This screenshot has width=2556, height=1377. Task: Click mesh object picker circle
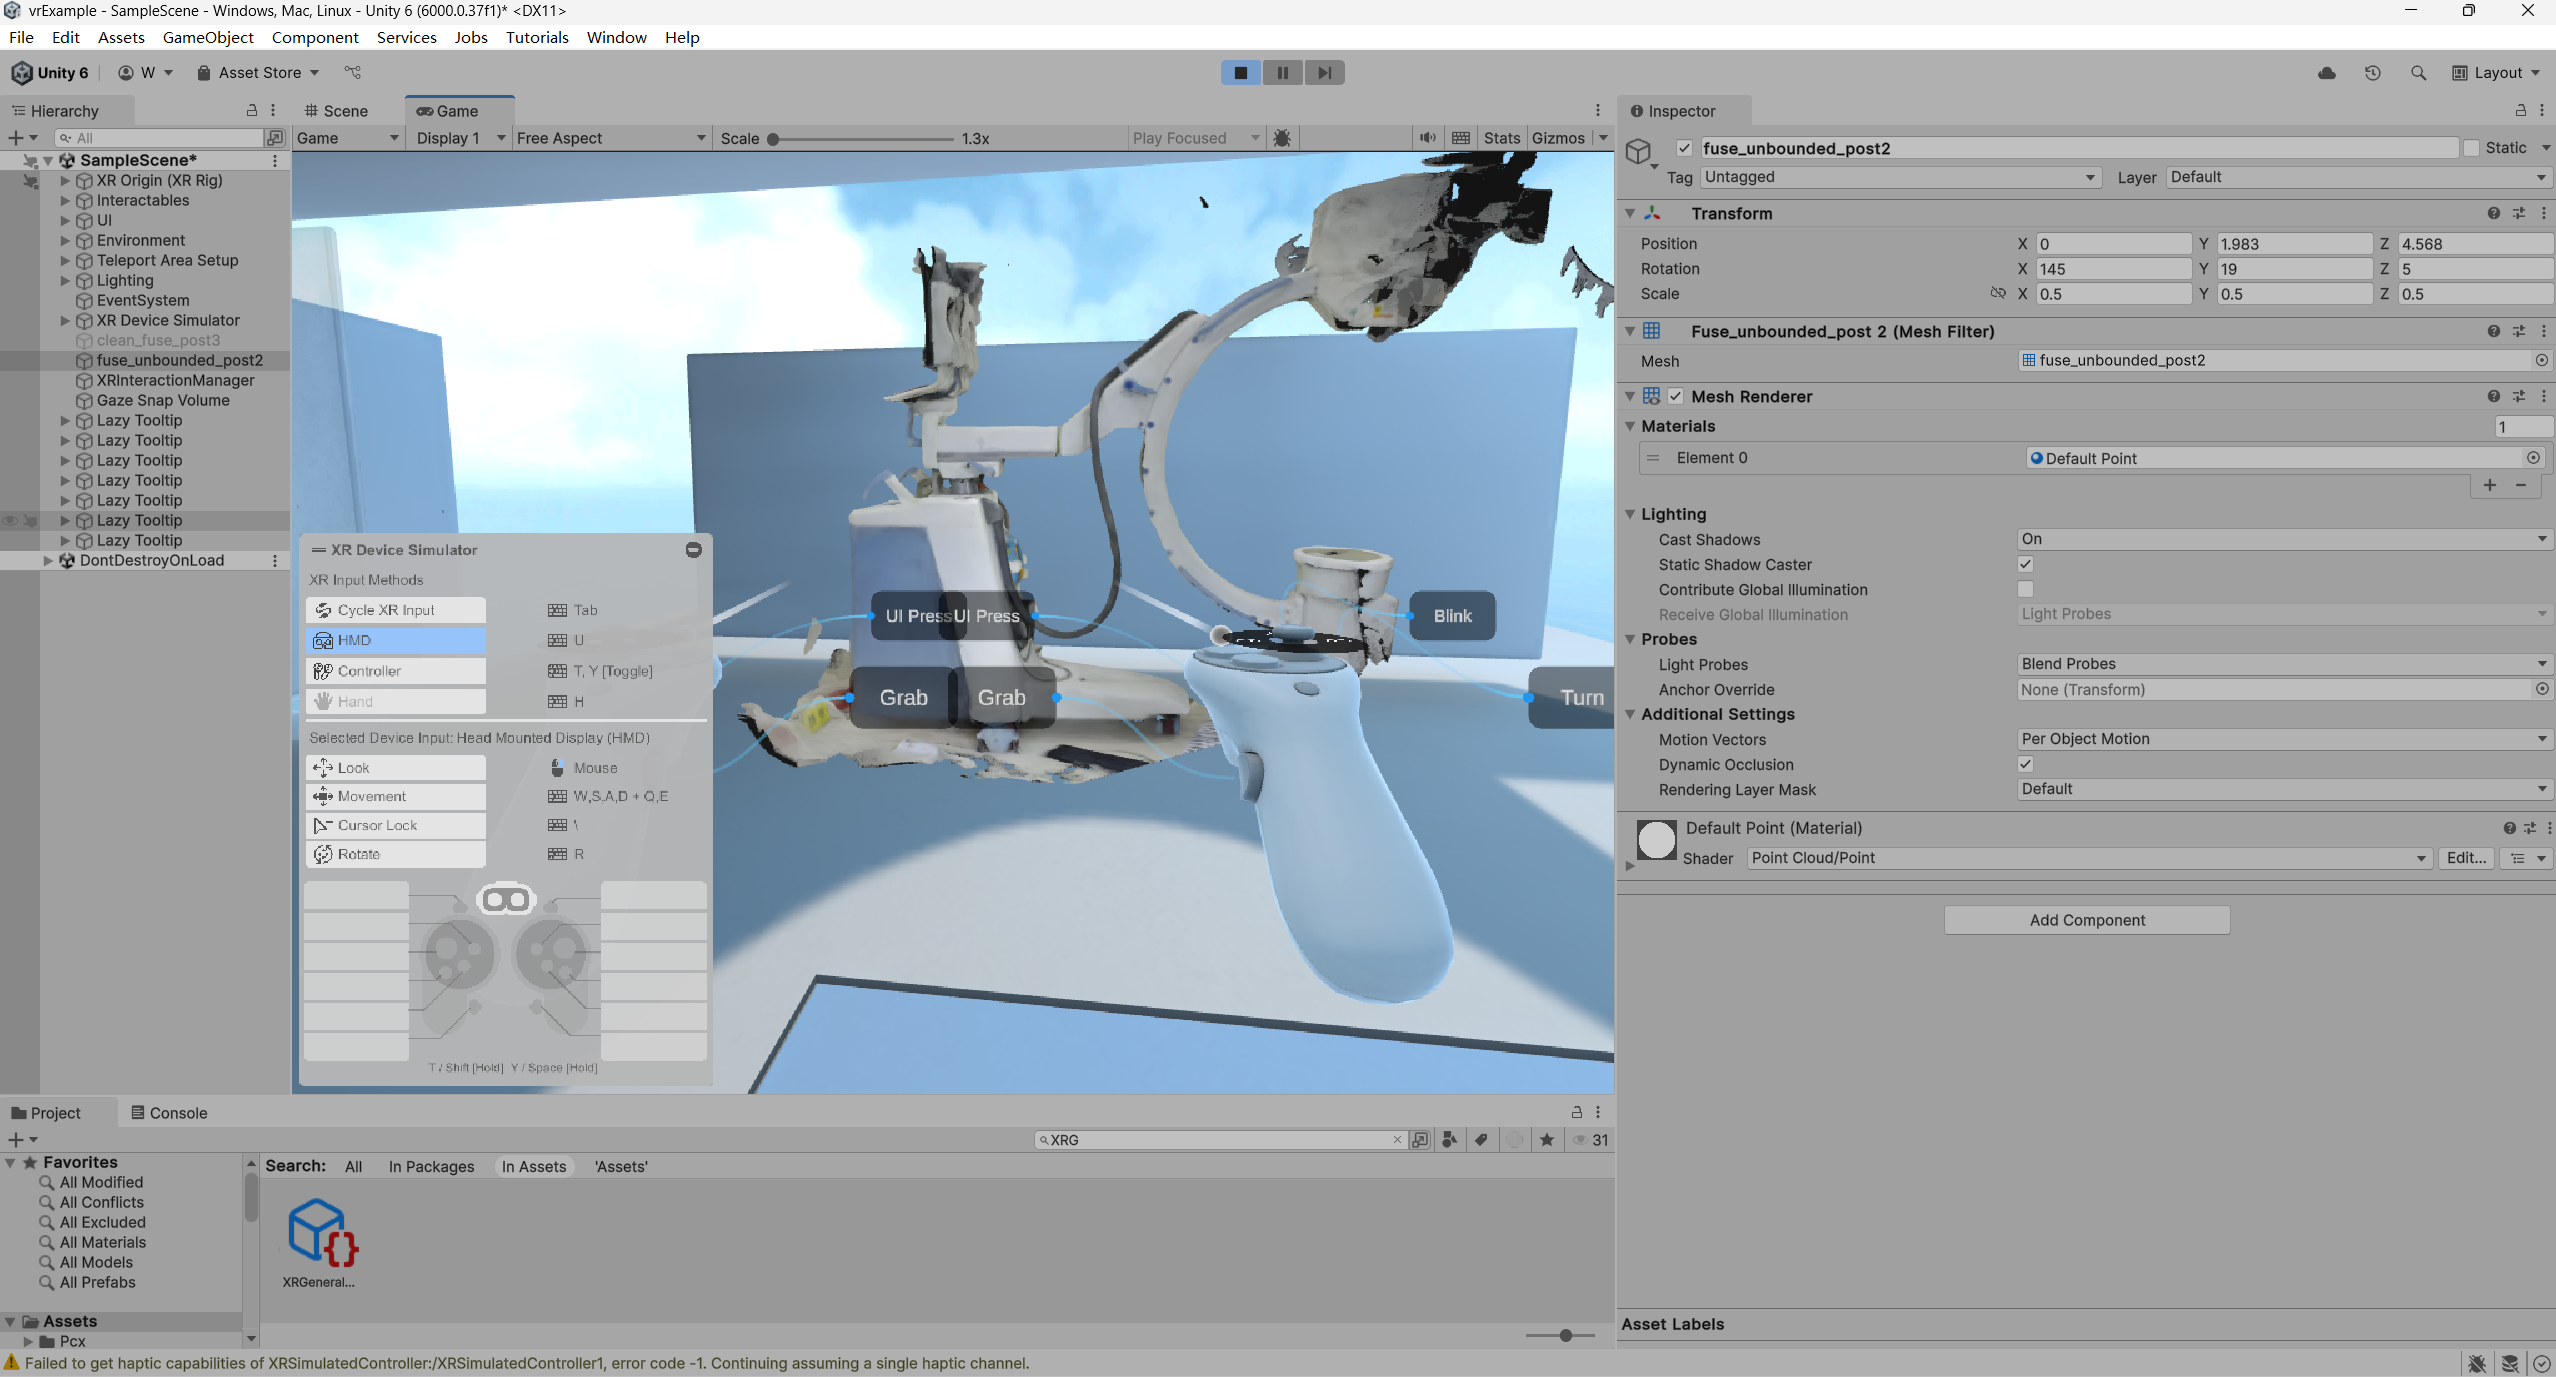(2541, 360)
